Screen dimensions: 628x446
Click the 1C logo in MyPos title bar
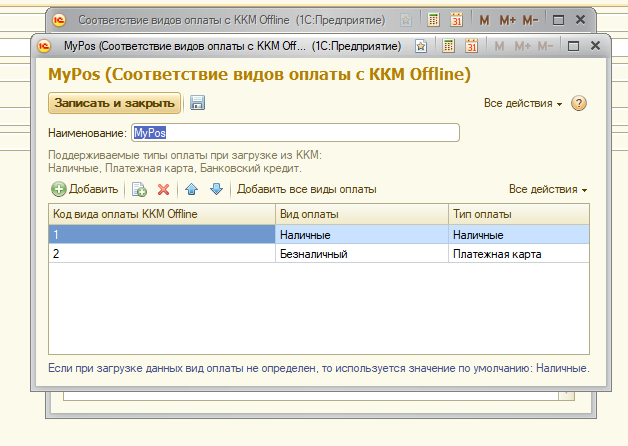click(x=44, y=46)
